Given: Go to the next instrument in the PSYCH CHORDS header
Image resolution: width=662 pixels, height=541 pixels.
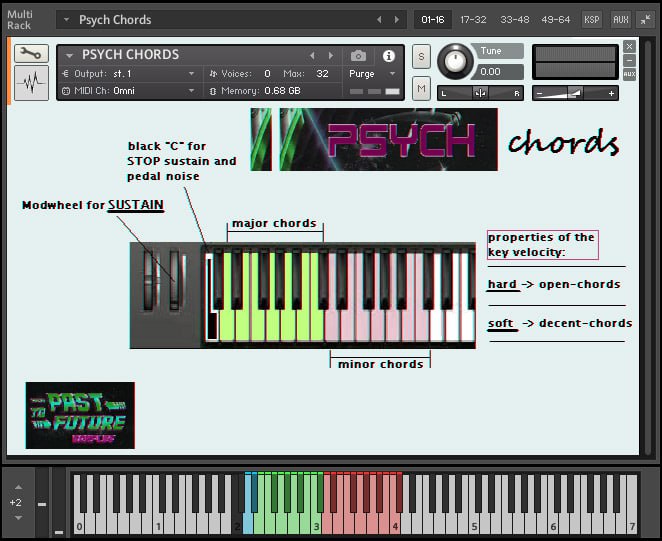Looking at the screenshot, I should click(x=331, y=55).
